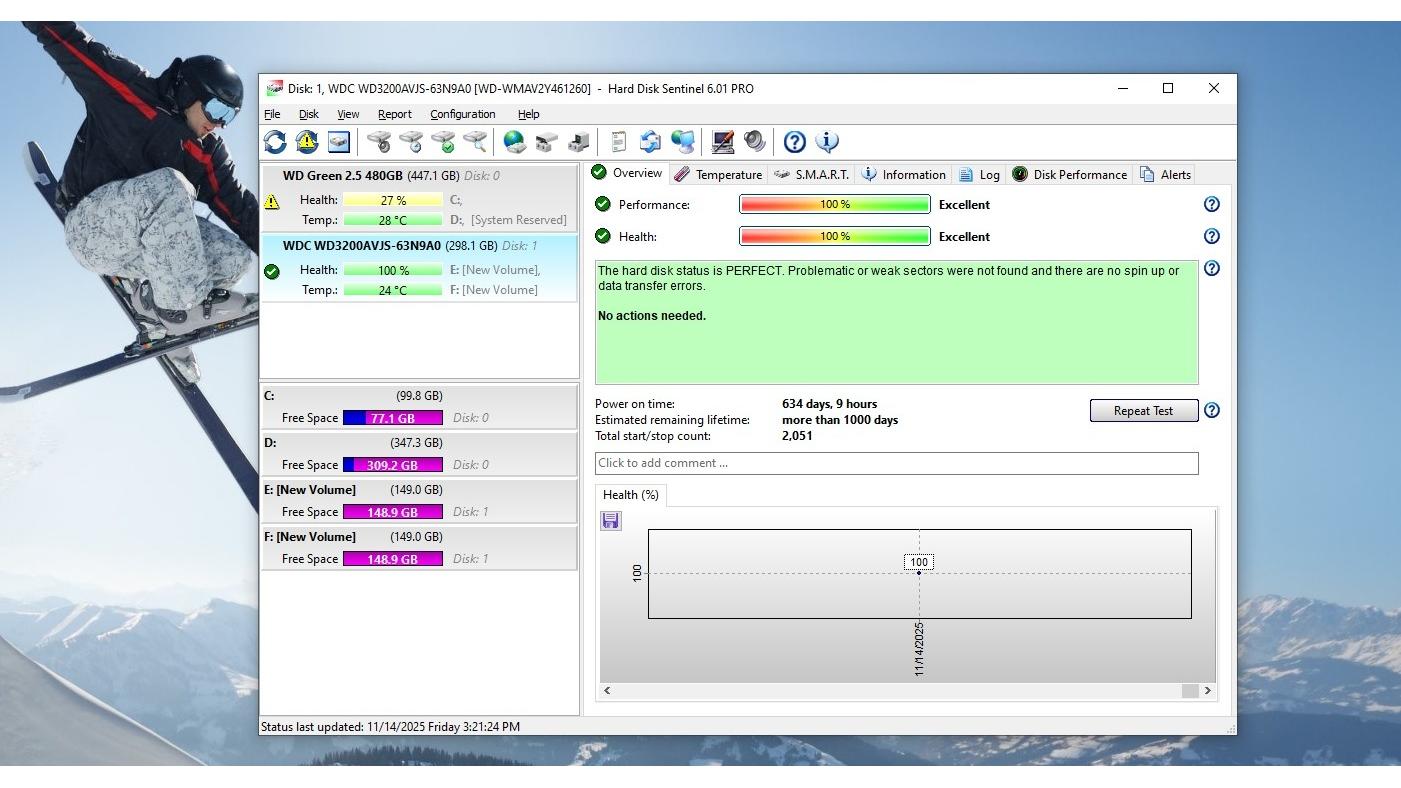The image size is (1401, 788).
Task: Click the disk with magnifying glass toolbar icon
Action: 475,142
